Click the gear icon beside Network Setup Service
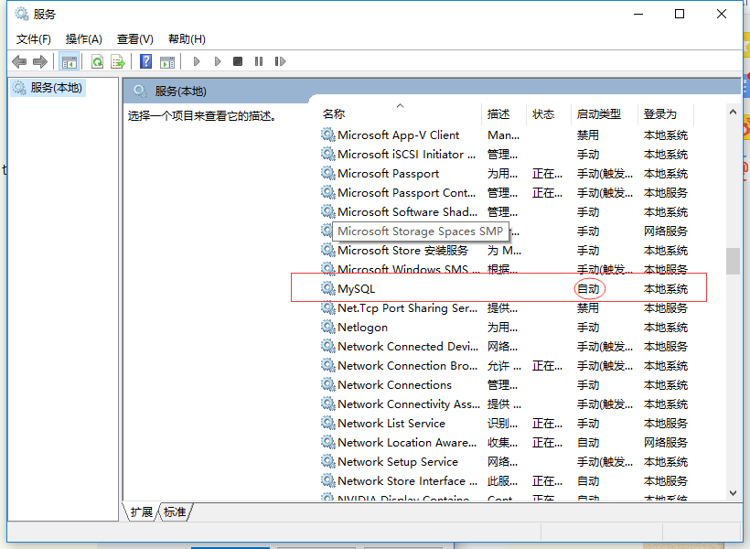The height and width of the screenshot is (549, 750). (328, 461)
